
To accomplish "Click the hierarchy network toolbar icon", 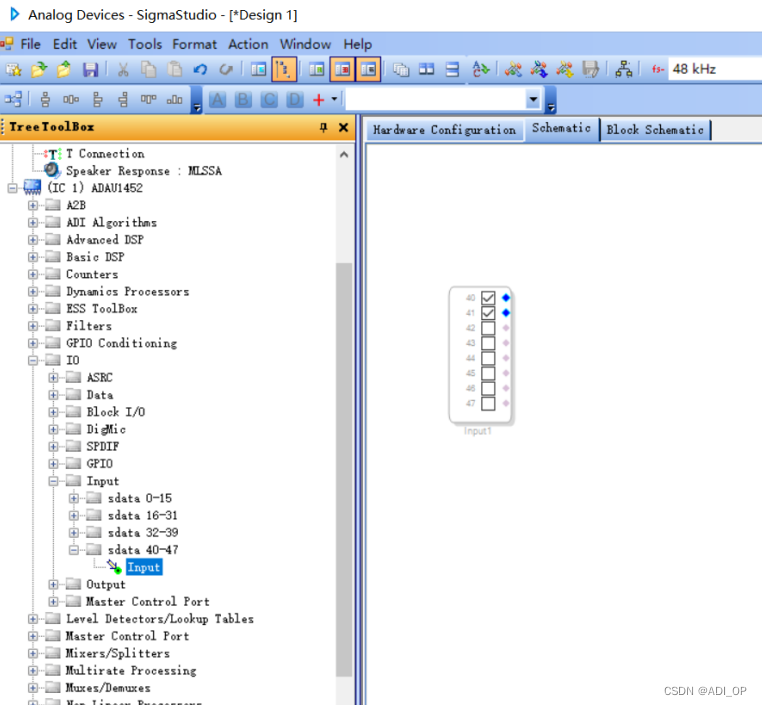I will tap(624, 69).
